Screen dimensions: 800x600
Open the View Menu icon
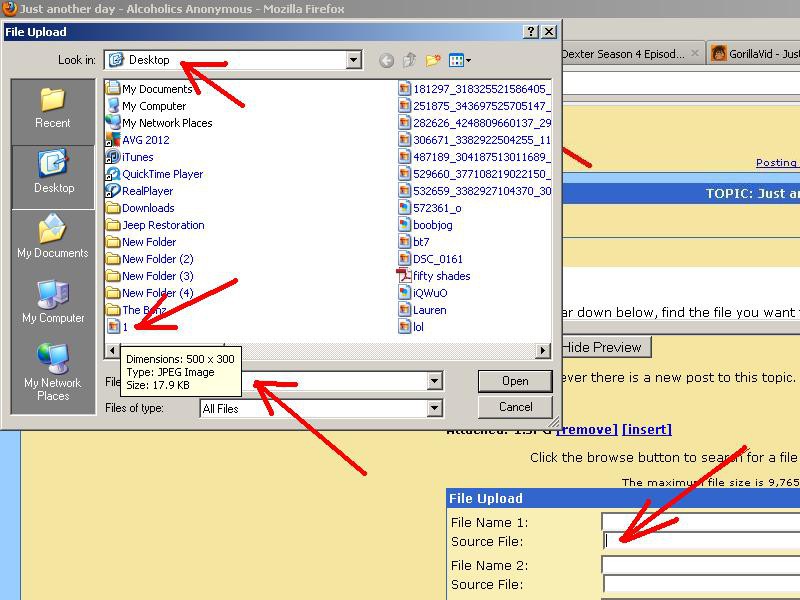point(459,61)
